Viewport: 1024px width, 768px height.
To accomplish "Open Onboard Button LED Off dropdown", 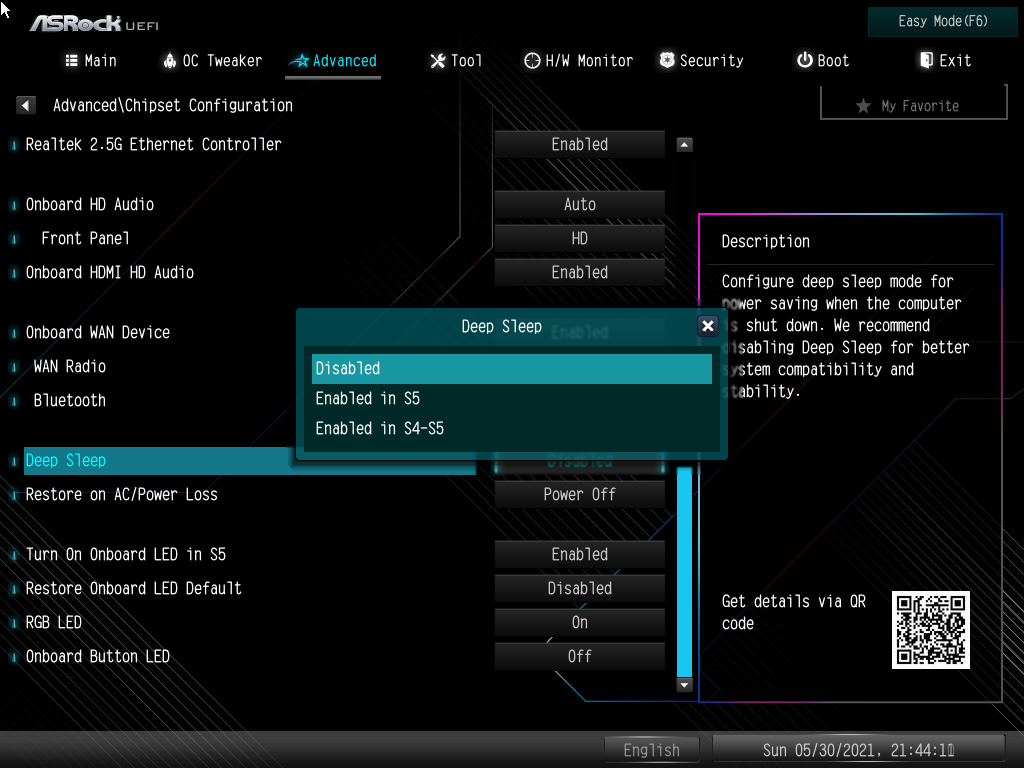I will (x=580, y=656).
